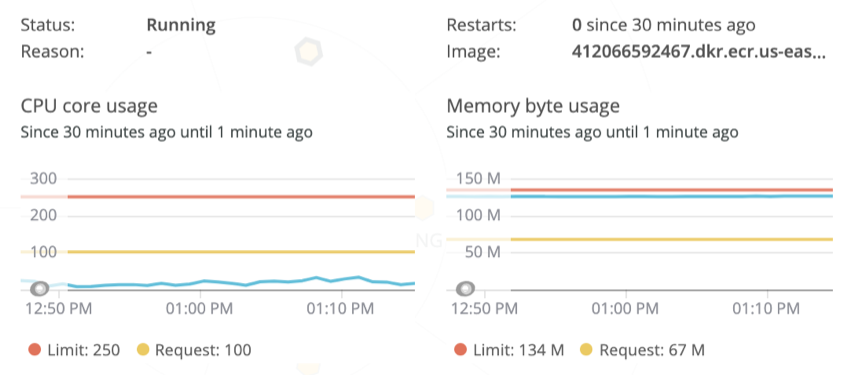This screenshot has width=864, height=375.
Task: Click the red Limit: 134 M legend dot
Action: tap(461, 350)
